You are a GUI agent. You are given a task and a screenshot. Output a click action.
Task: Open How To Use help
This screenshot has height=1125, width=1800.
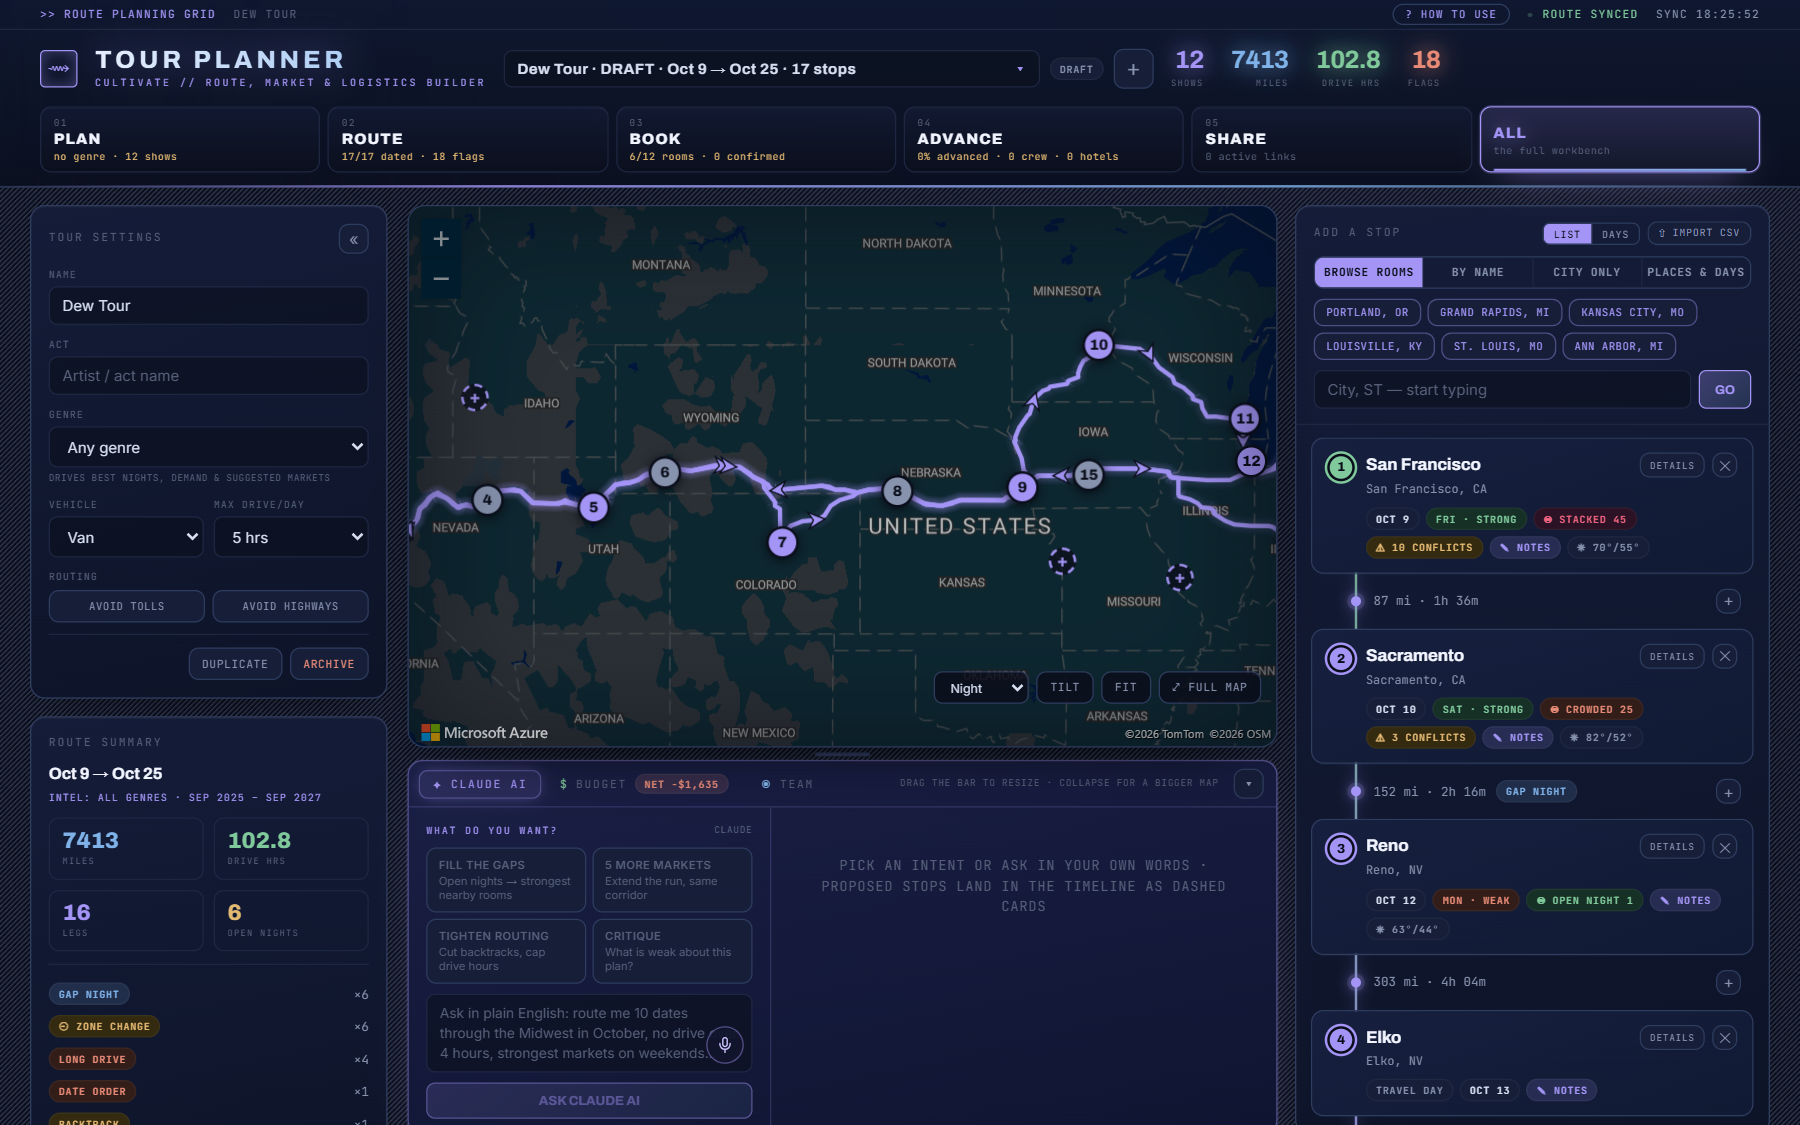(x=1451, y=14)
